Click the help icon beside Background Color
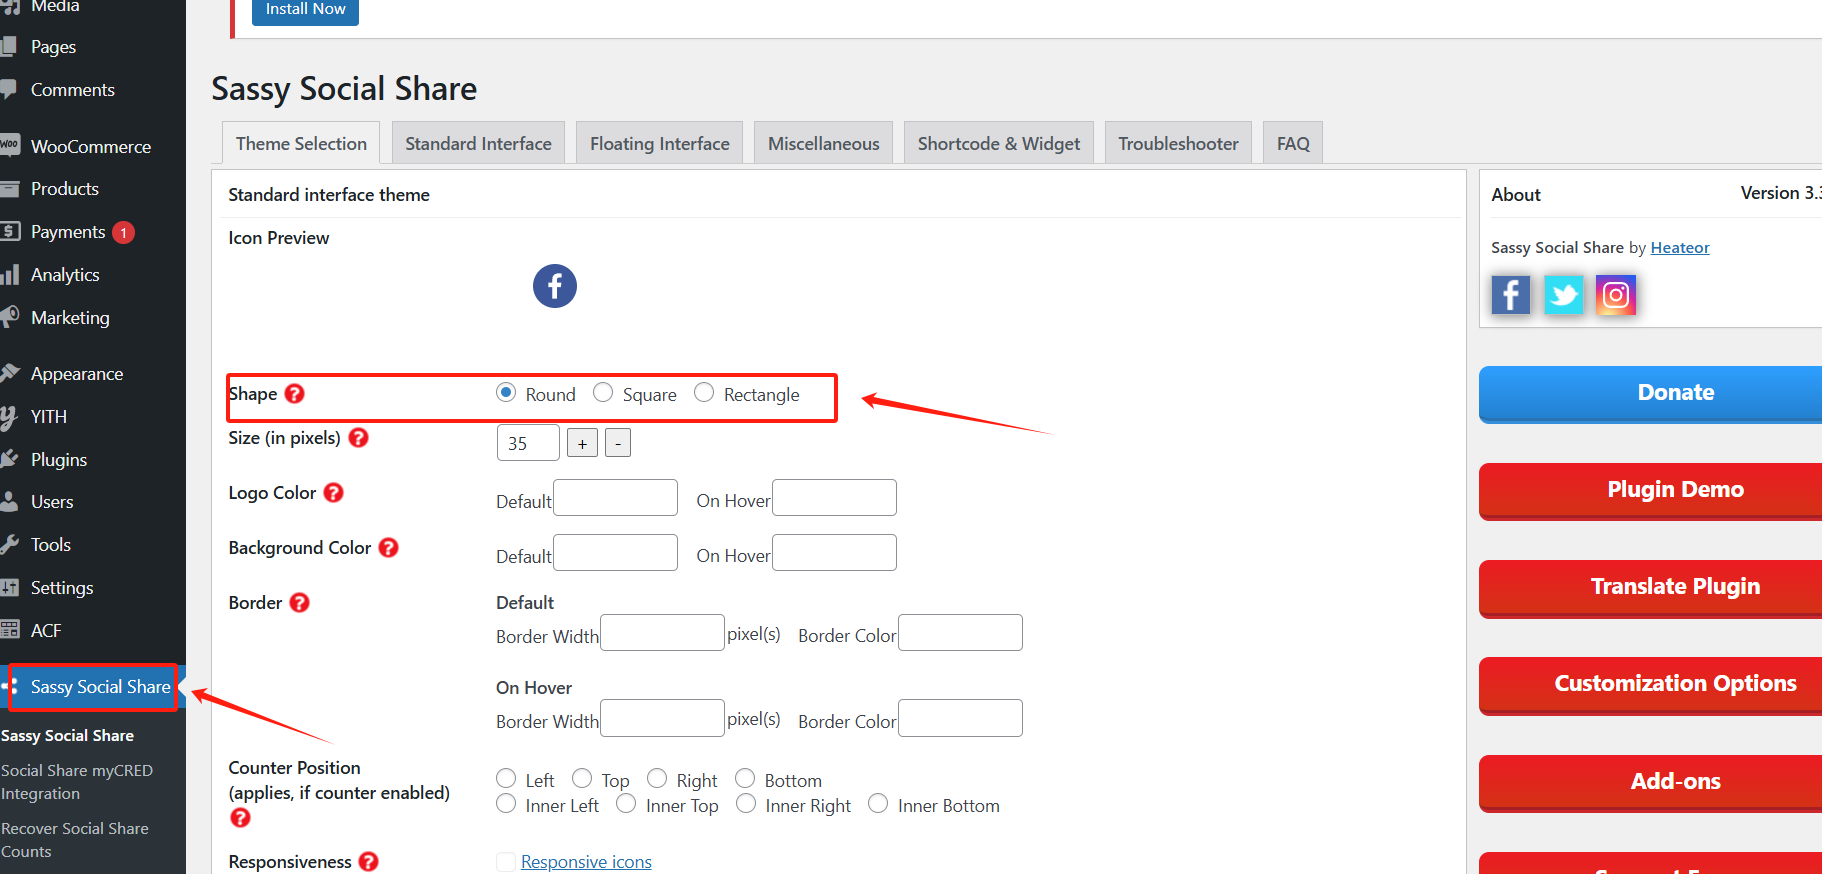Viewport: 1822px width, 874px height. (x=388, y=548)
